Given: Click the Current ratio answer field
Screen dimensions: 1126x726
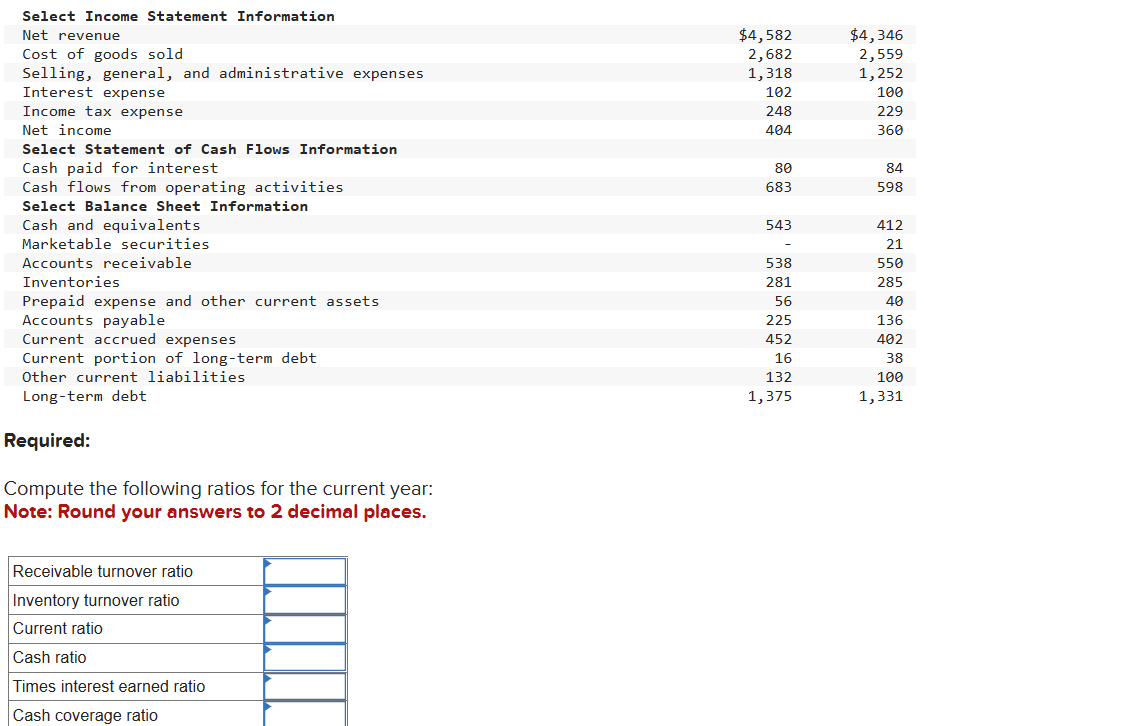Looking at the screenshot, I should coord(305,629).
